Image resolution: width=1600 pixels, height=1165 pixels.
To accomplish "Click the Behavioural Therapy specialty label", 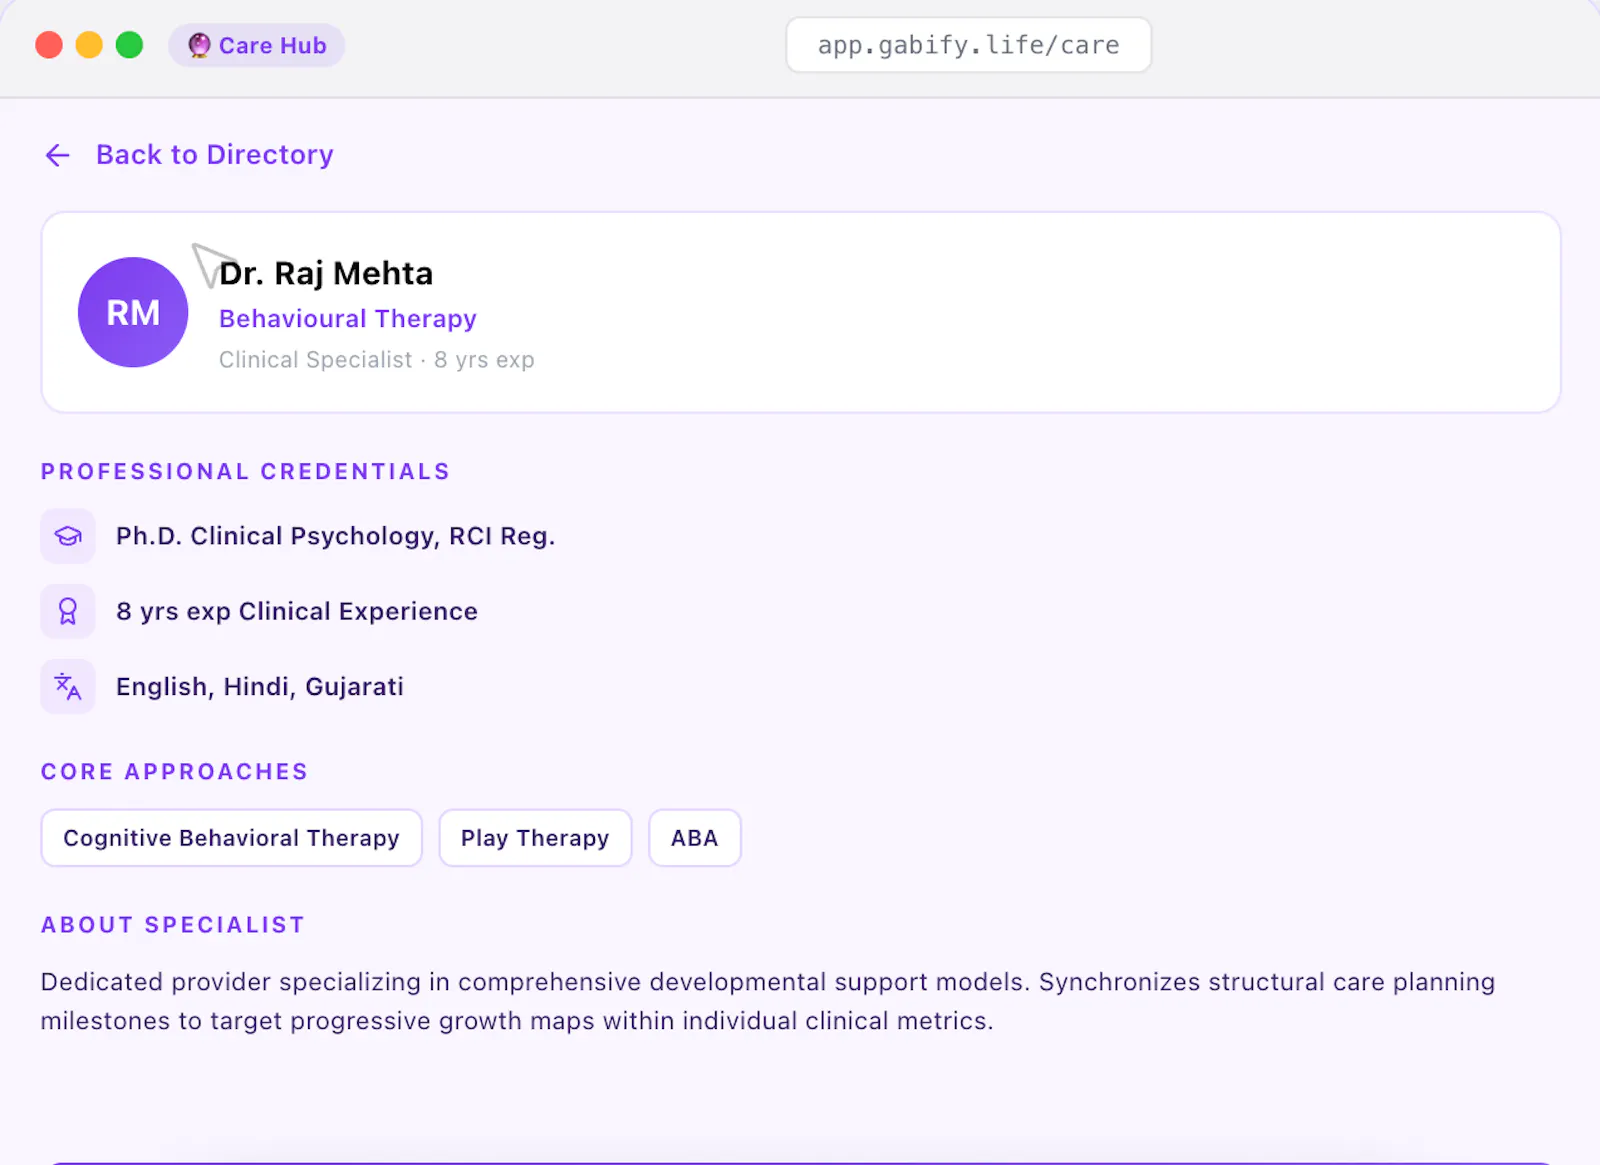I will (x=348, y=318).
